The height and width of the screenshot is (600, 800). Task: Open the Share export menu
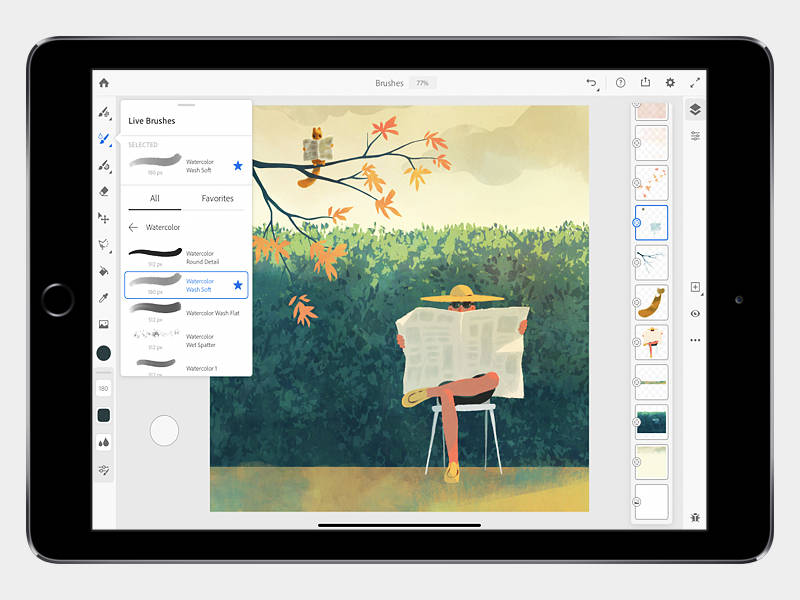[x=645, y=83]
